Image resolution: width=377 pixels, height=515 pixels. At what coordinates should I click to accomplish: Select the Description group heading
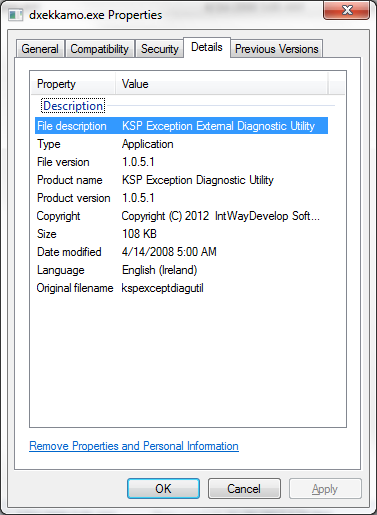click(73, 106)
